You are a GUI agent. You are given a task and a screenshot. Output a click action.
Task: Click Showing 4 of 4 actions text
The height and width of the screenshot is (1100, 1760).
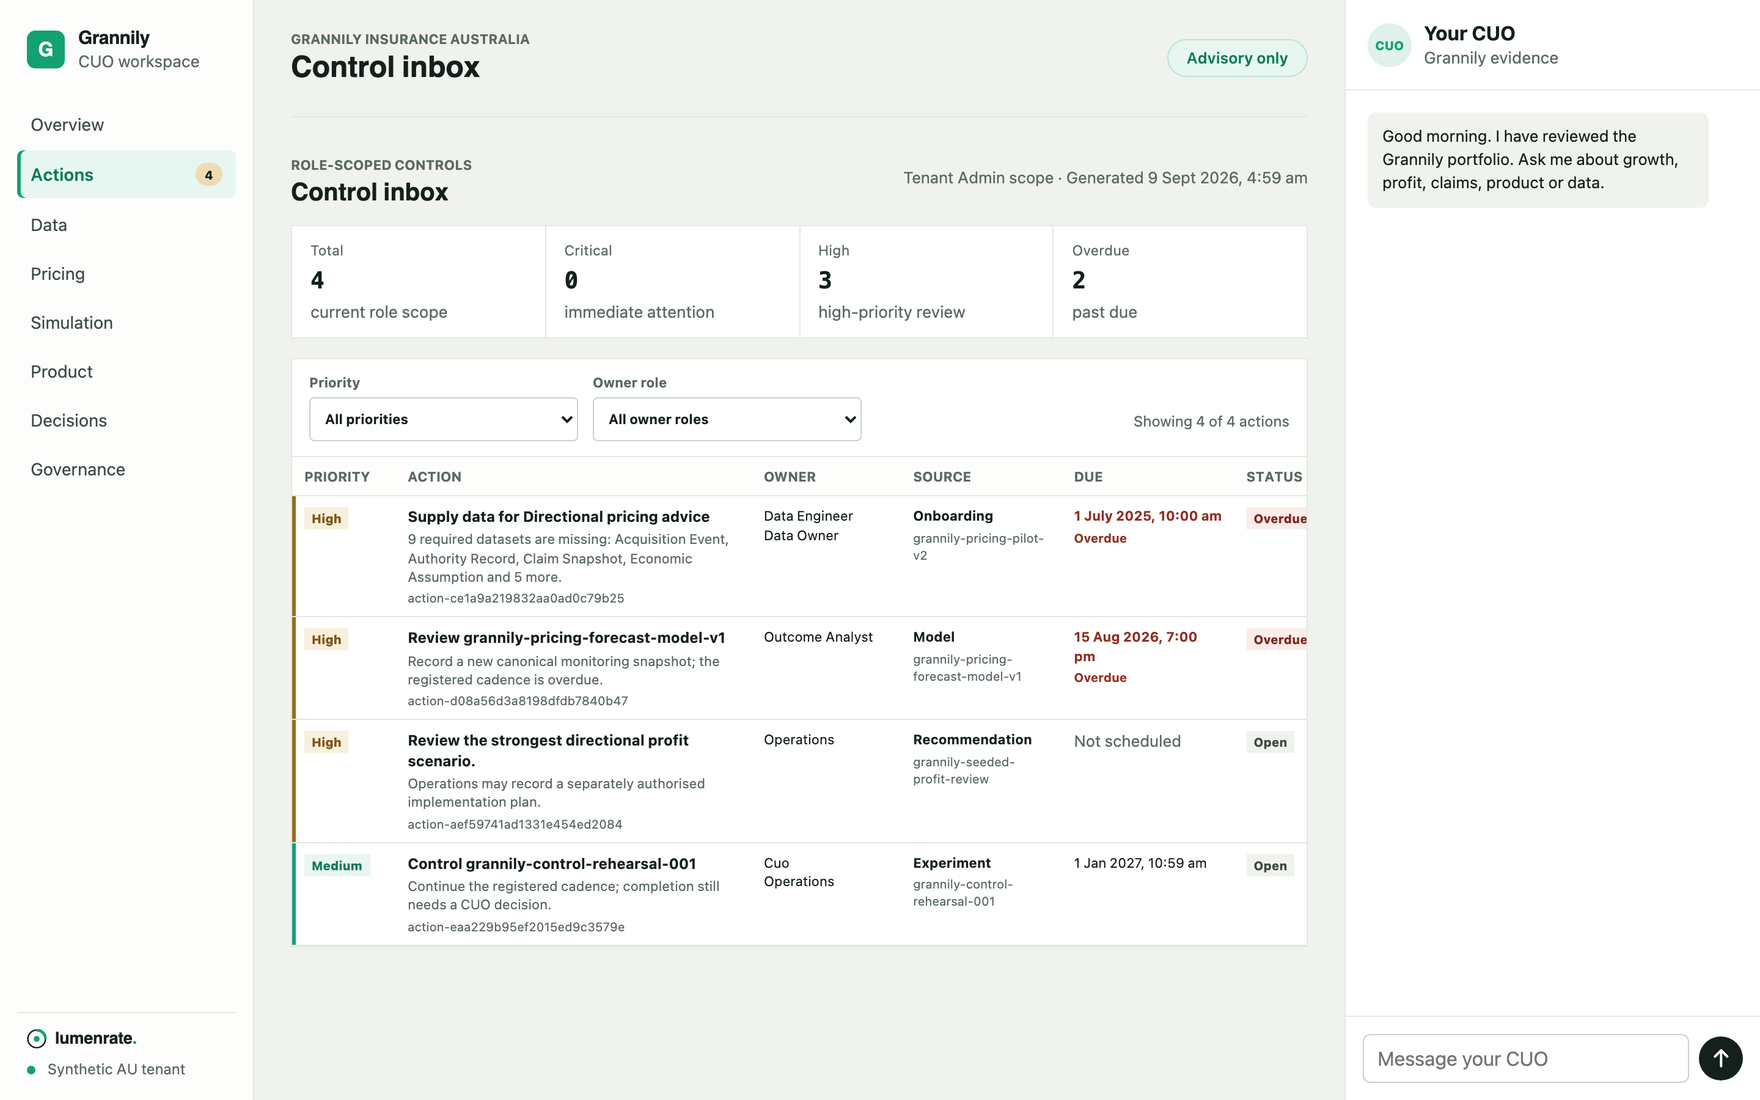pyautogui.click(x=1211, y=422)
